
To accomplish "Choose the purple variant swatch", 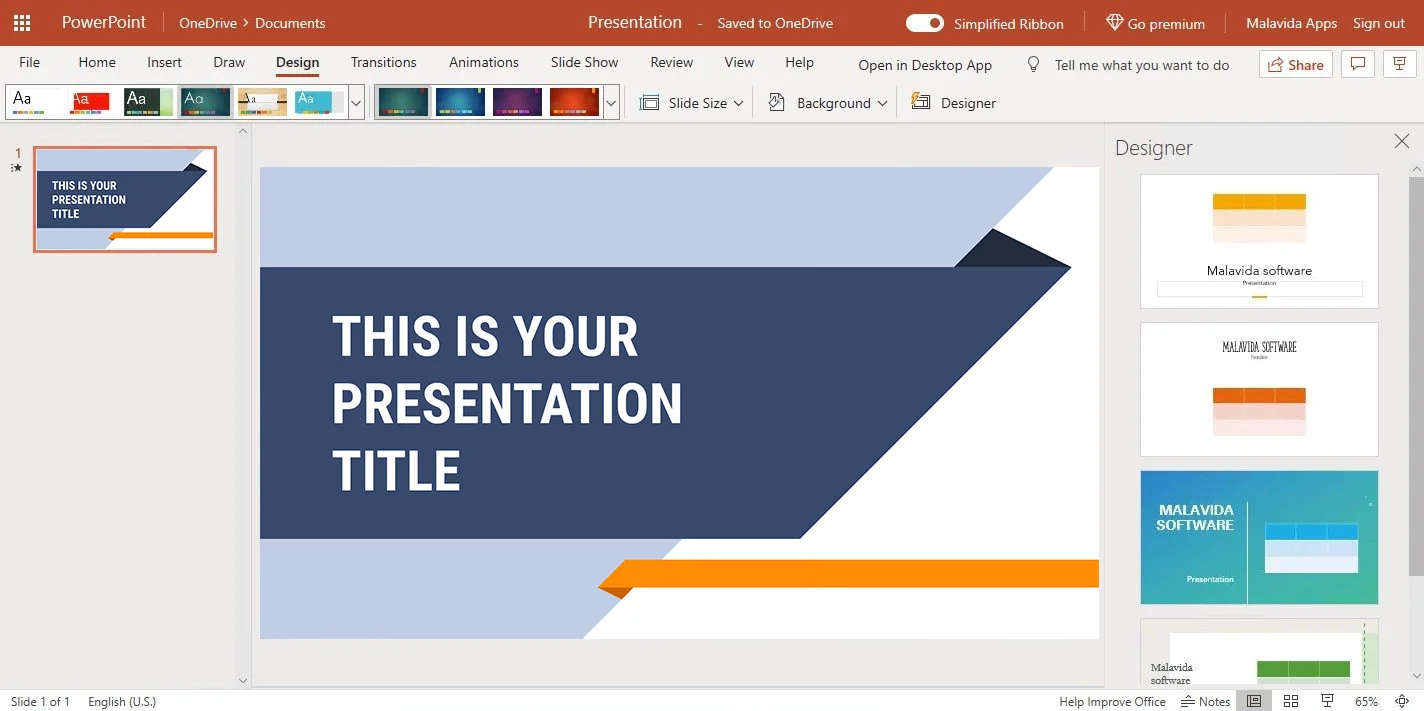I will [x=517, y=102].
